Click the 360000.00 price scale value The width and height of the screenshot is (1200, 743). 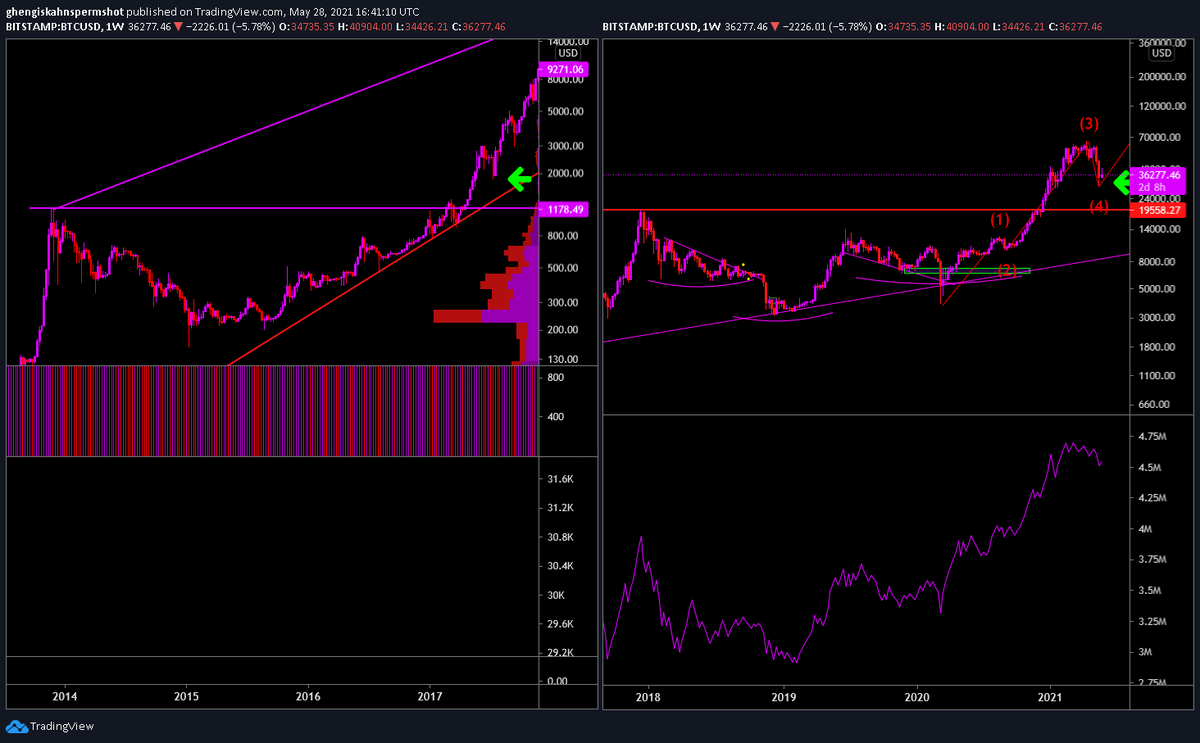tap(1162, 45)
